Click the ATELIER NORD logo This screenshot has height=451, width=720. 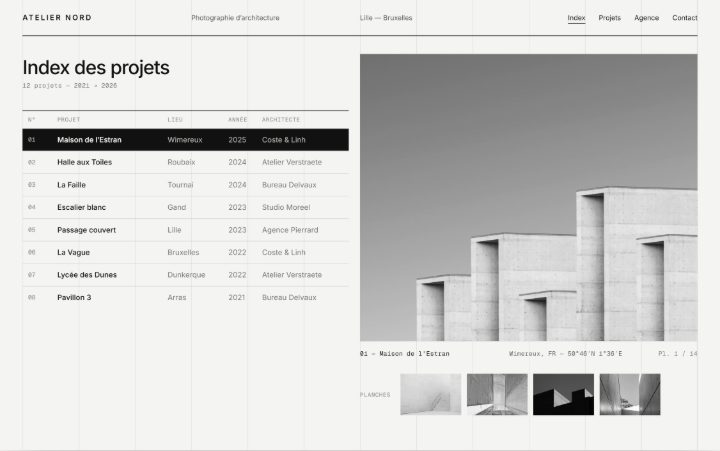pyautogui.click(x=57, y=17)
